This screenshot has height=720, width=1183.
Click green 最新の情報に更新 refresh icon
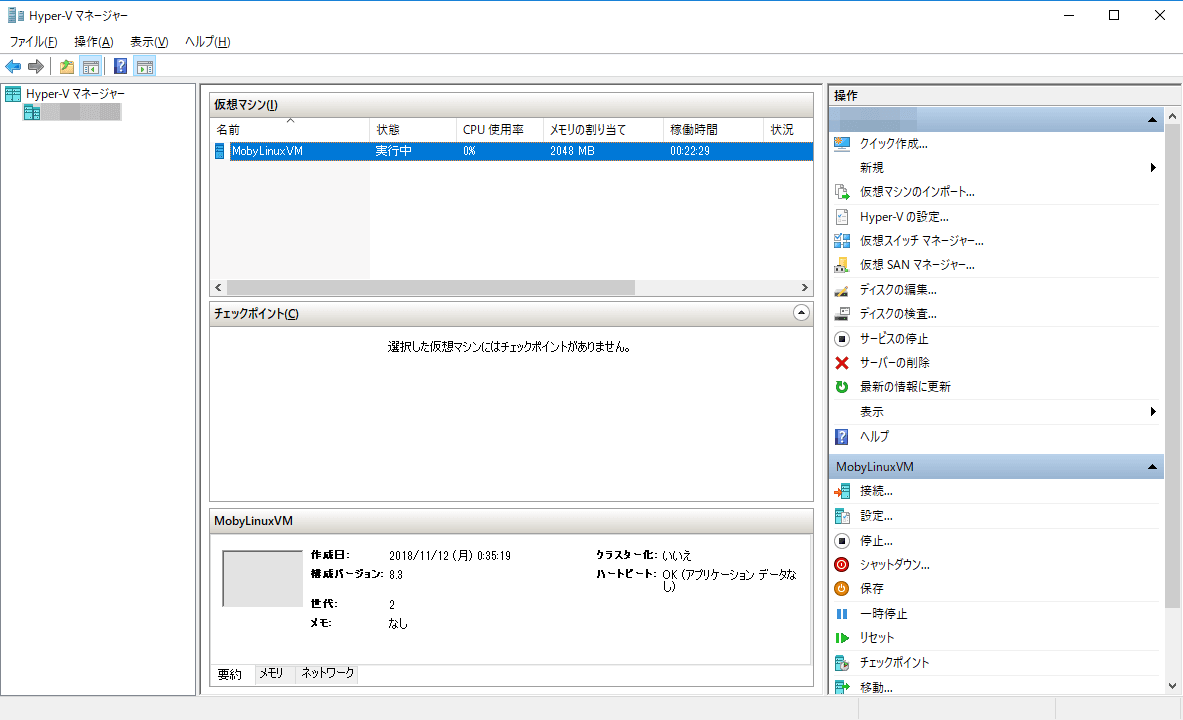[x=842, y=386]
